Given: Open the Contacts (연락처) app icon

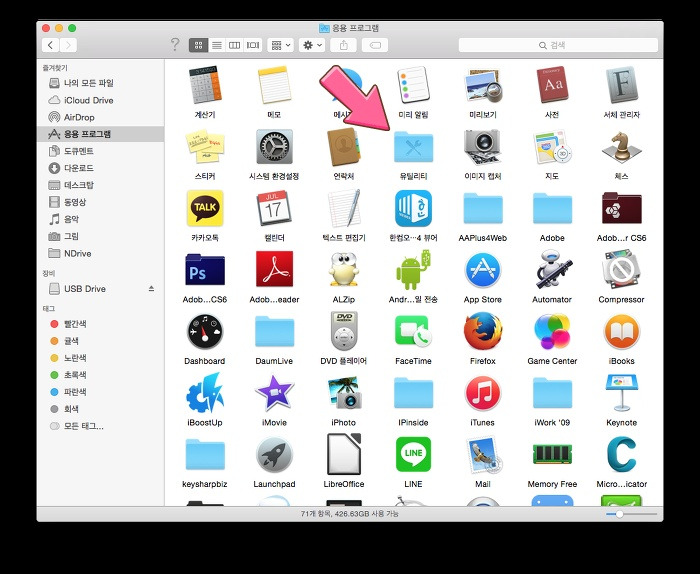Looking at the screenshot, I should click(344, 146).
